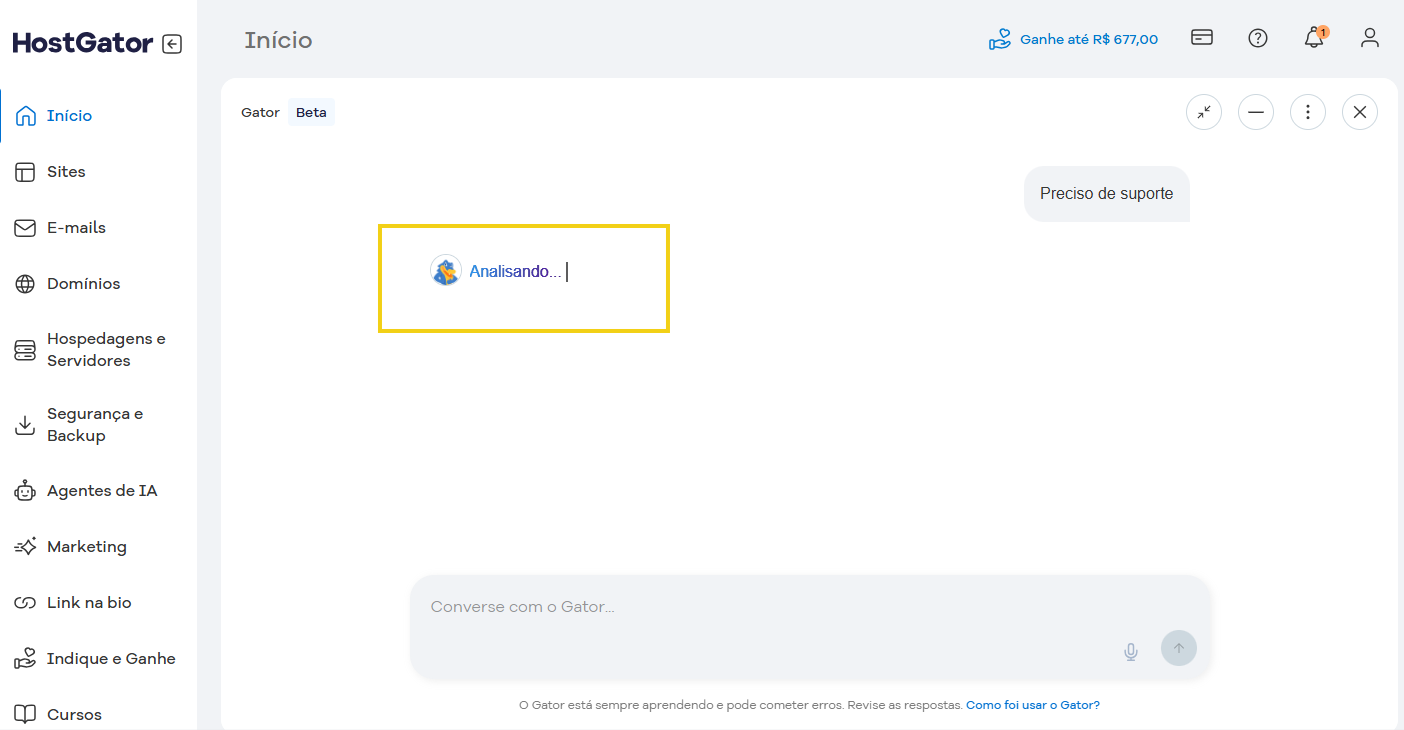Click the Início page heading
Viewport: 1404px width, 730px height.
[278, 40]
